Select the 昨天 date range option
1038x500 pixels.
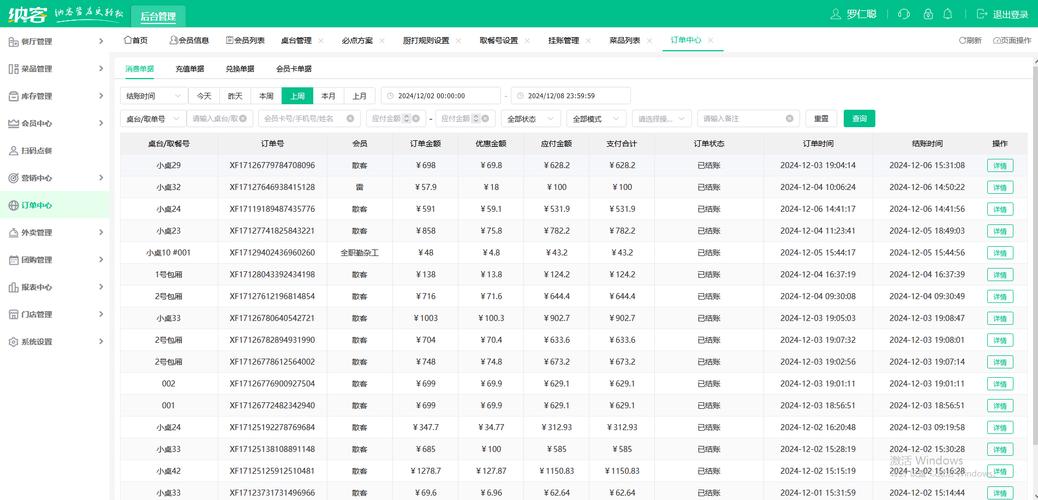[235, 96]
